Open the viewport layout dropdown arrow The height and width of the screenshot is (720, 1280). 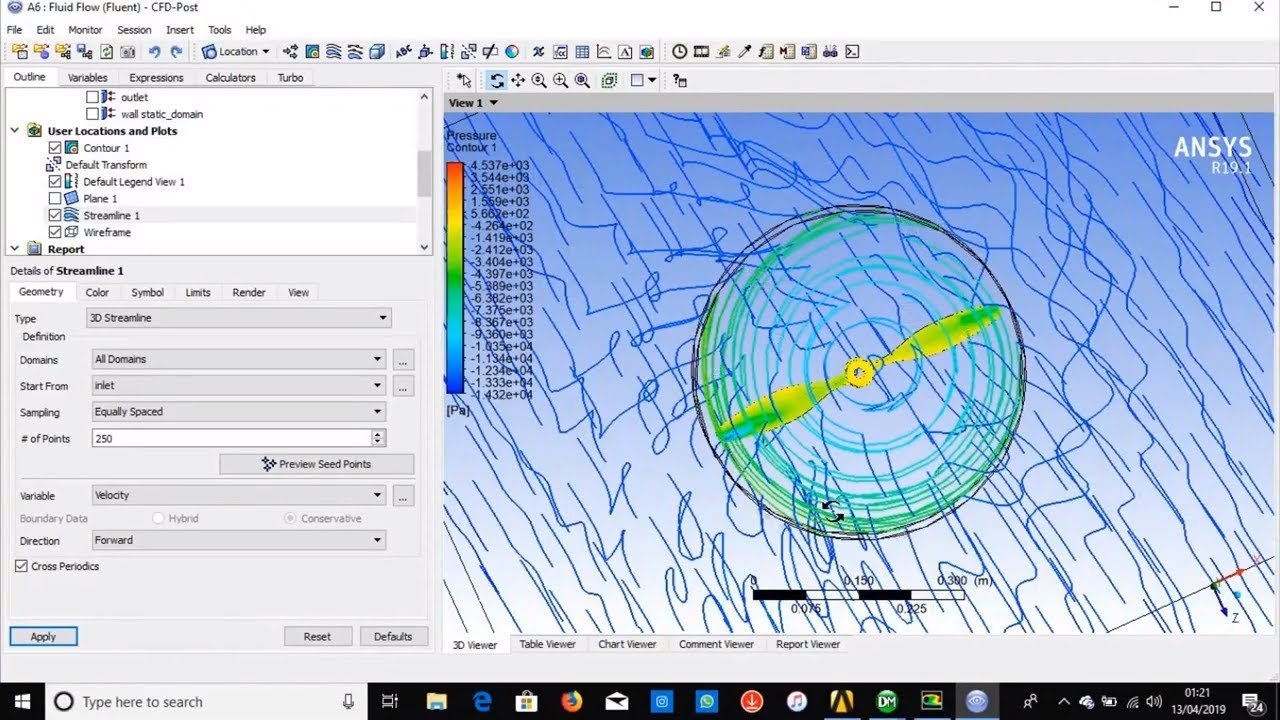[x=652, y=81]
